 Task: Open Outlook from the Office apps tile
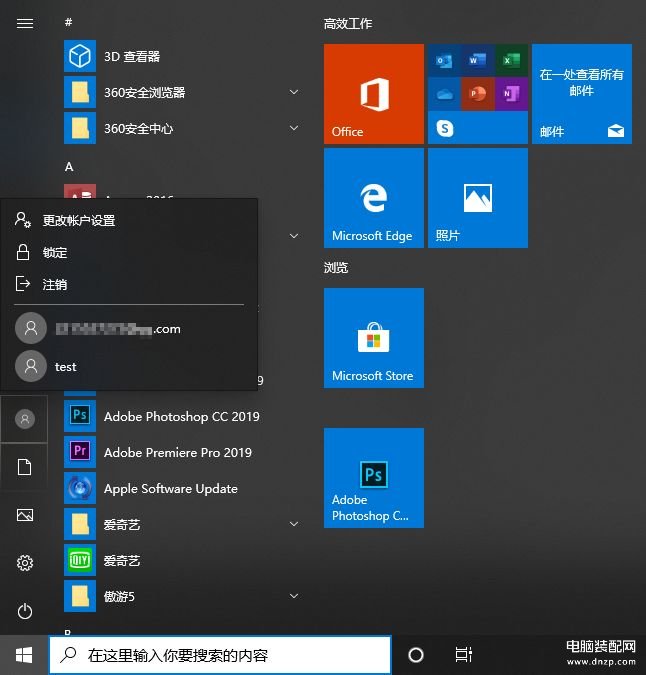[x=444, y=60]
